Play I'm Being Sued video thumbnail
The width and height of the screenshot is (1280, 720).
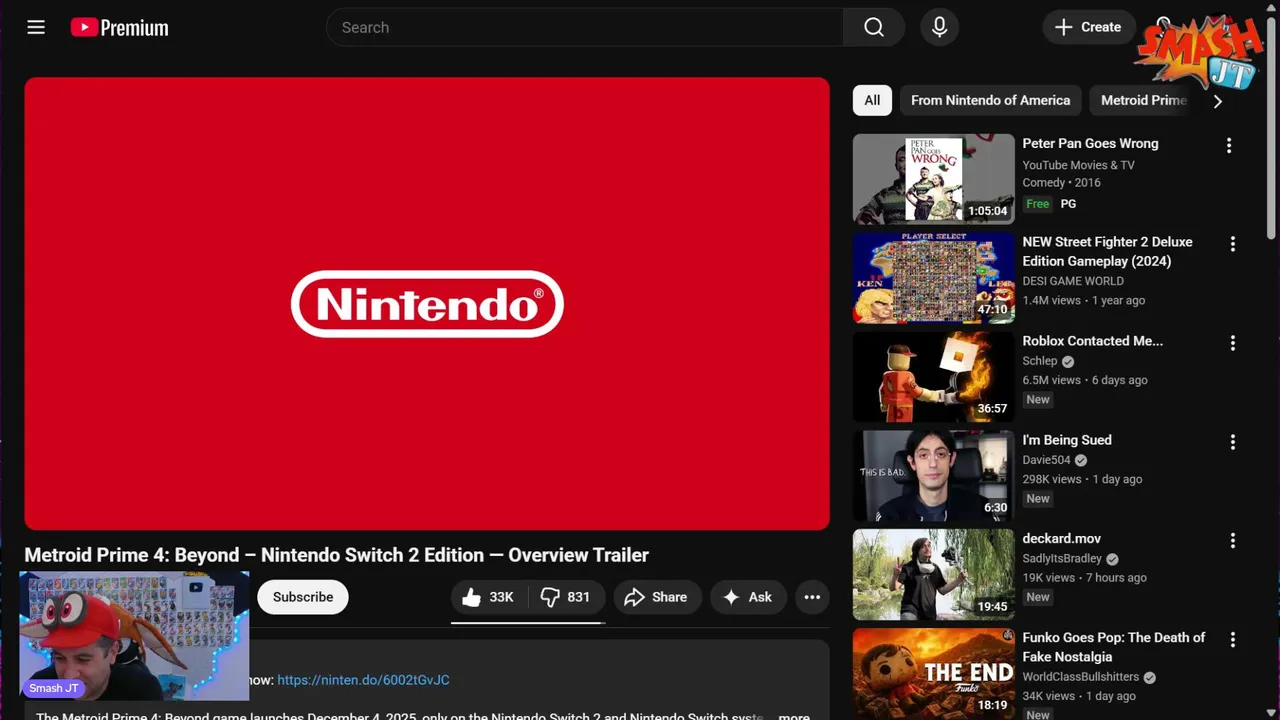click(x=934, y=476)
